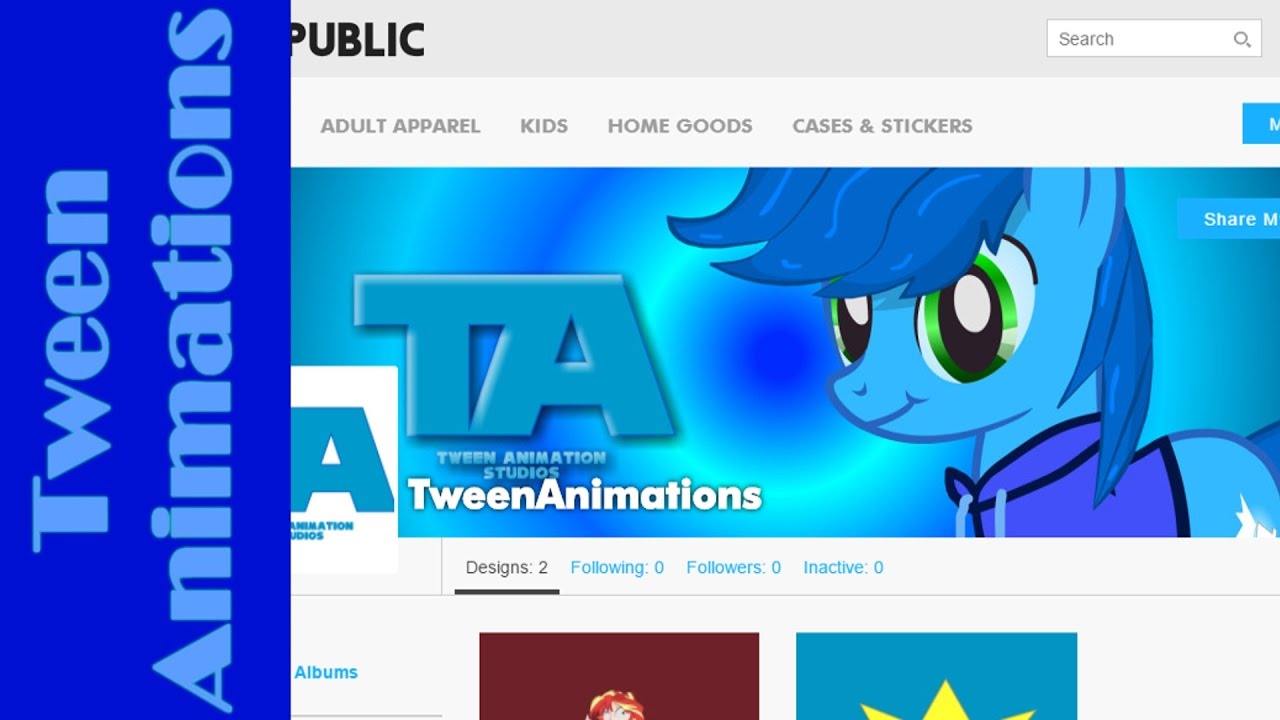Focus the Search input field
Viewport: 1280px width, 720px height.
click(x=1153, y=39)
